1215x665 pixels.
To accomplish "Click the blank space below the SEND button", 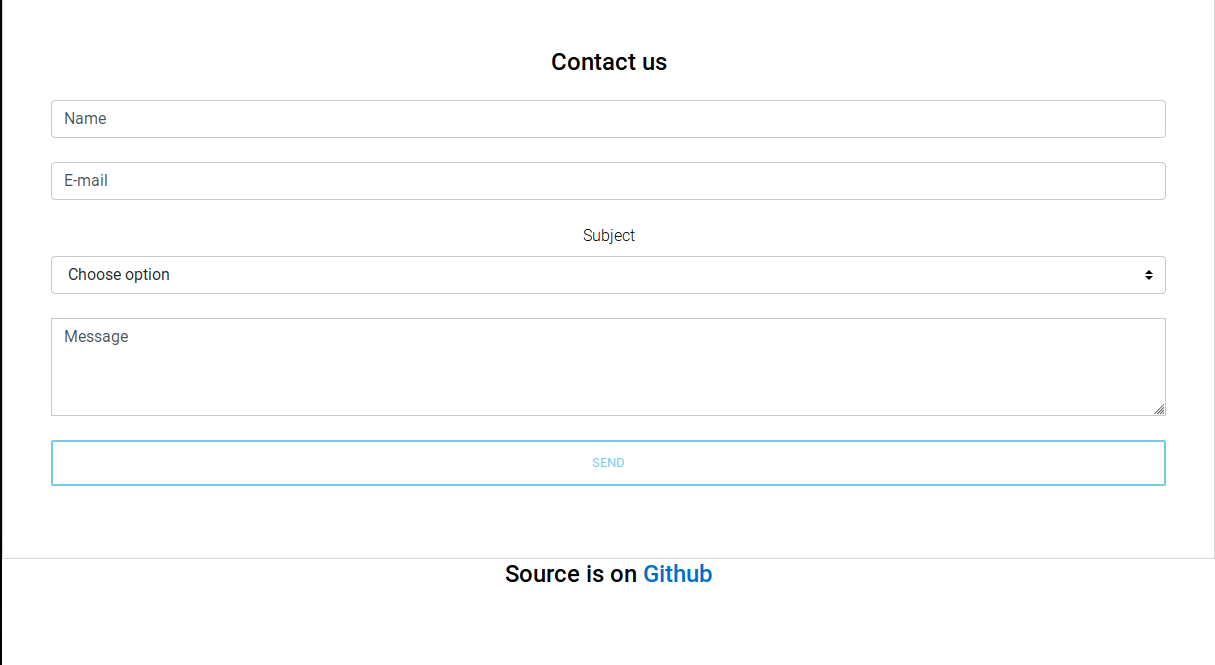I will click(608, 521).
